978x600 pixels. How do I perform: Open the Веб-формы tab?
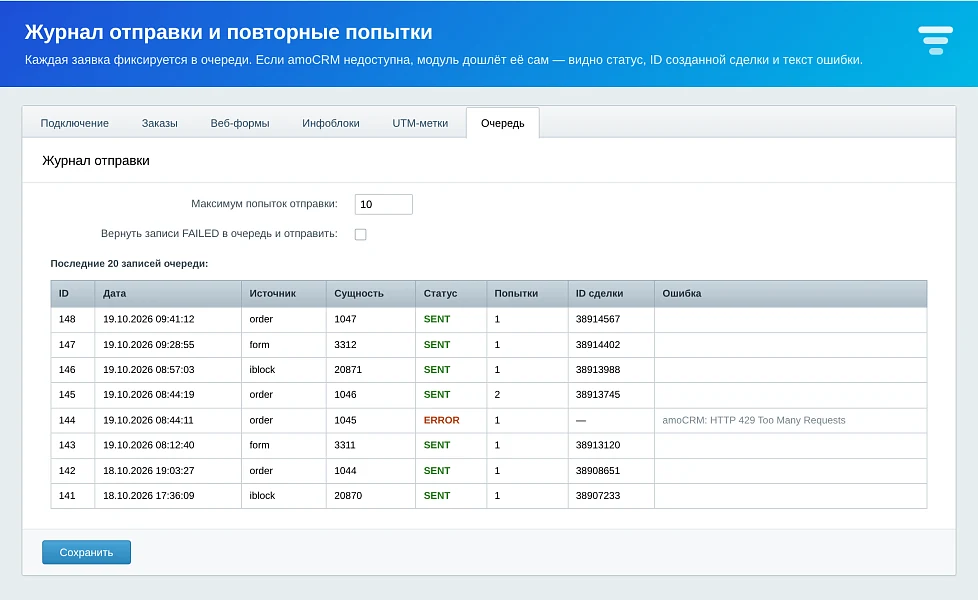(x=240, y=123)
